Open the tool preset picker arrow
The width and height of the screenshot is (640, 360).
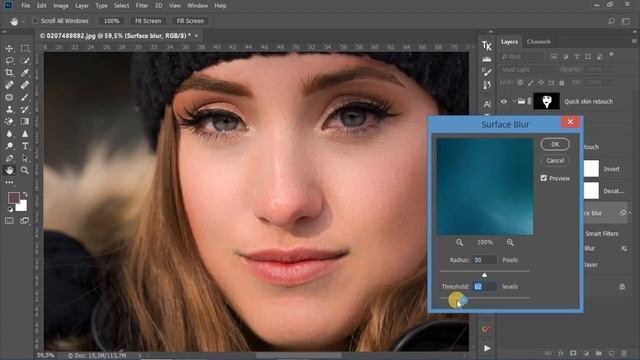23,21
